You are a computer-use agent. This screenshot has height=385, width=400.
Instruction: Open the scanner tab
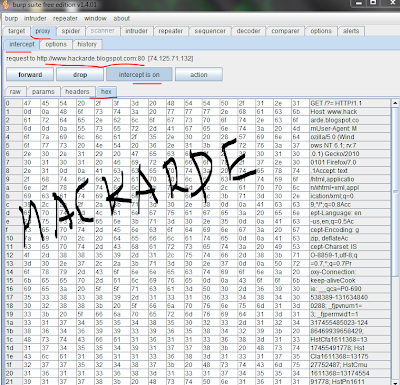[x=103, y=31]
